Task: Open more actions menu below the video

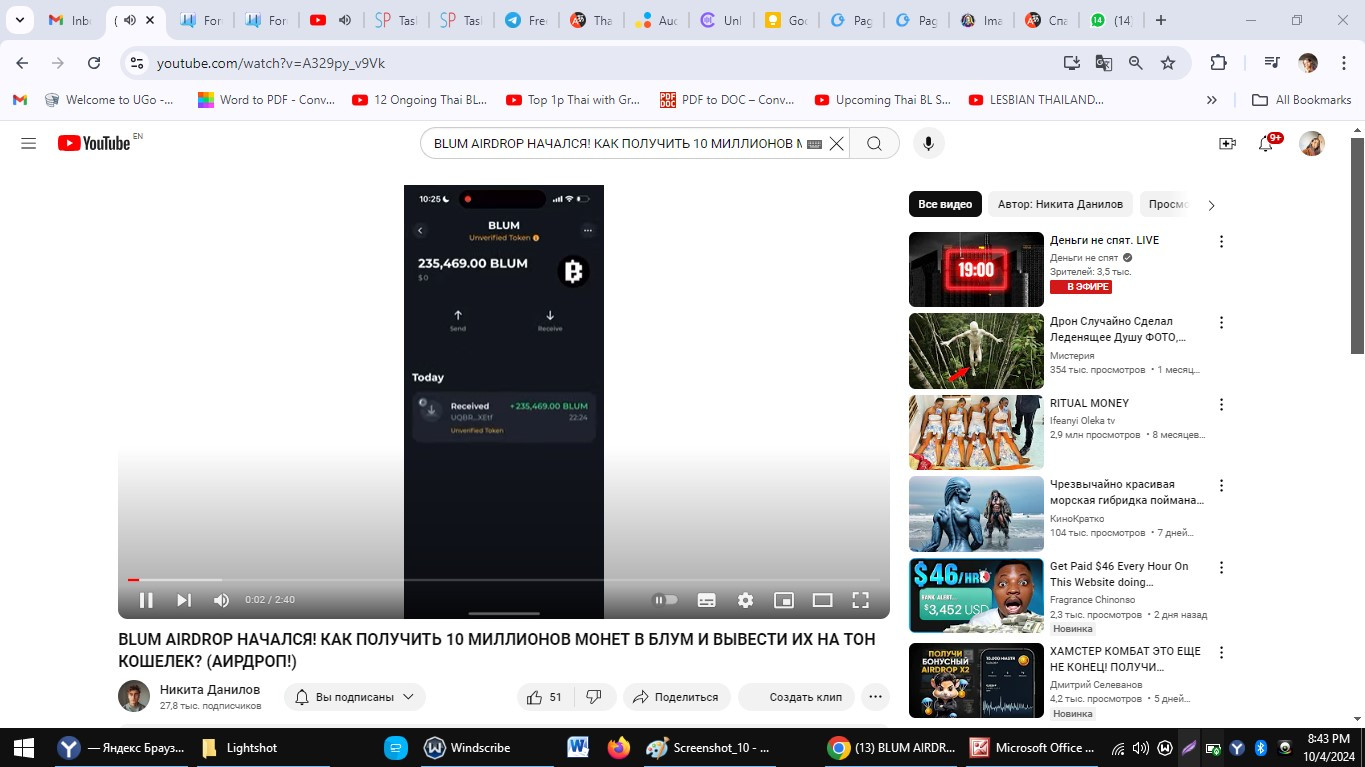Action: tap(875, 697)
